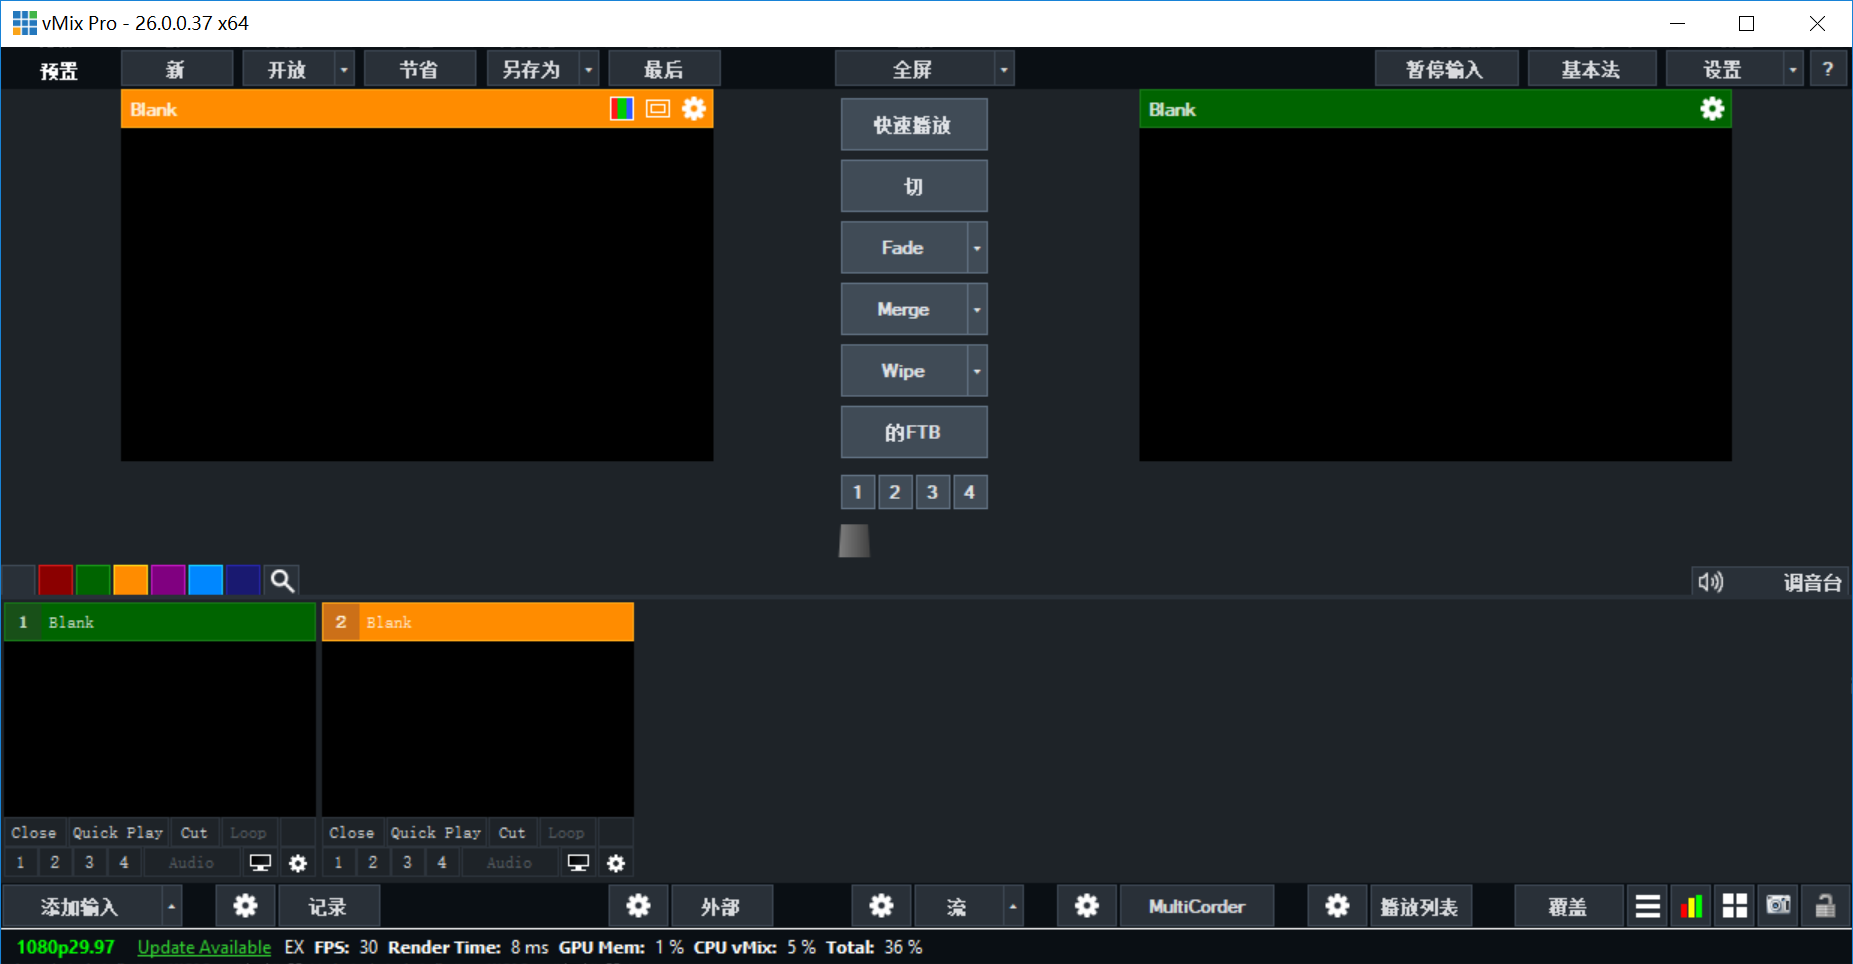Toggle overlay 3 on input 1

pyautogui.click(x=89, y=863)
